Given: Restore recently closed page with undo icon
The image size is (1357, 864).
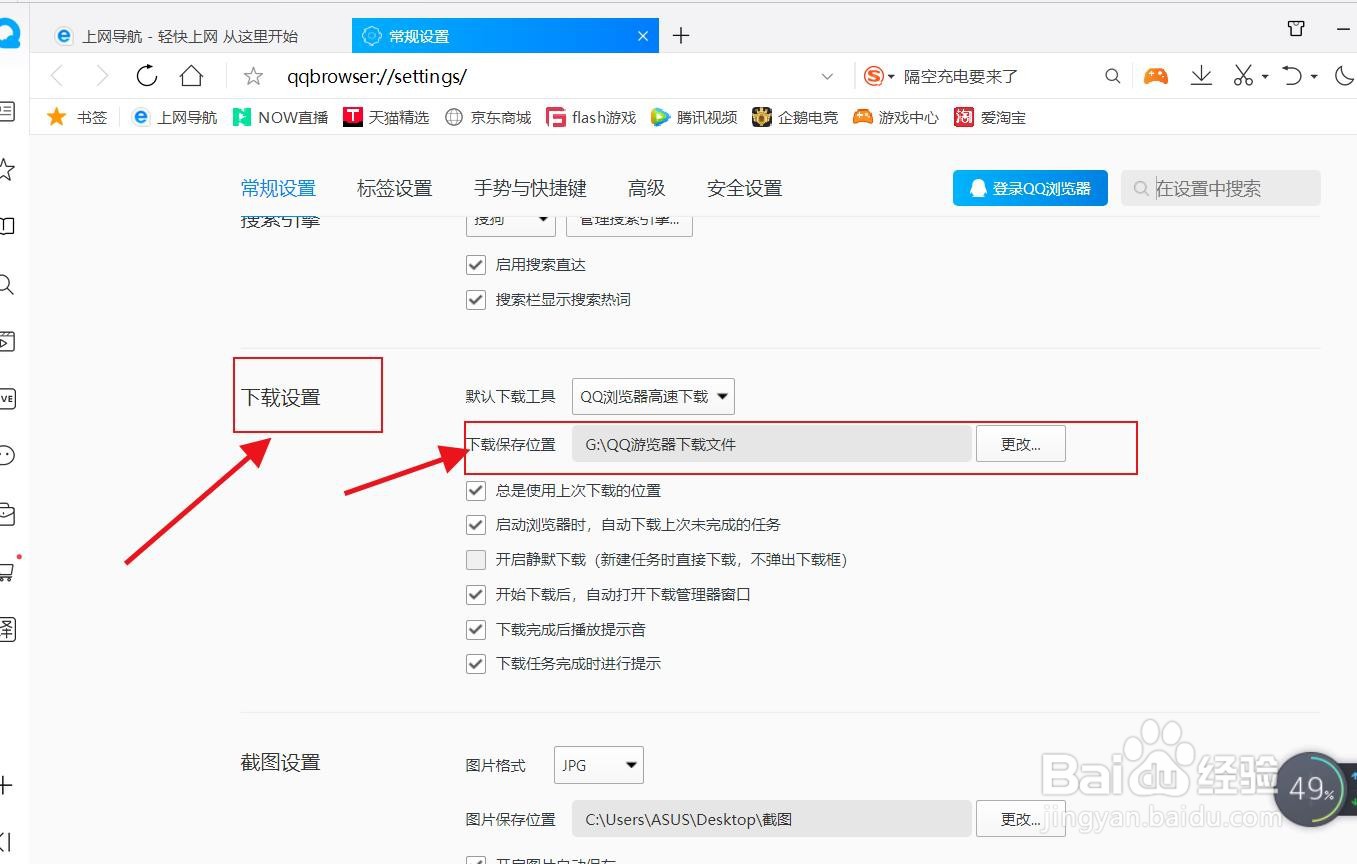Looking at the screenshot, I should tap(1293, 75).
